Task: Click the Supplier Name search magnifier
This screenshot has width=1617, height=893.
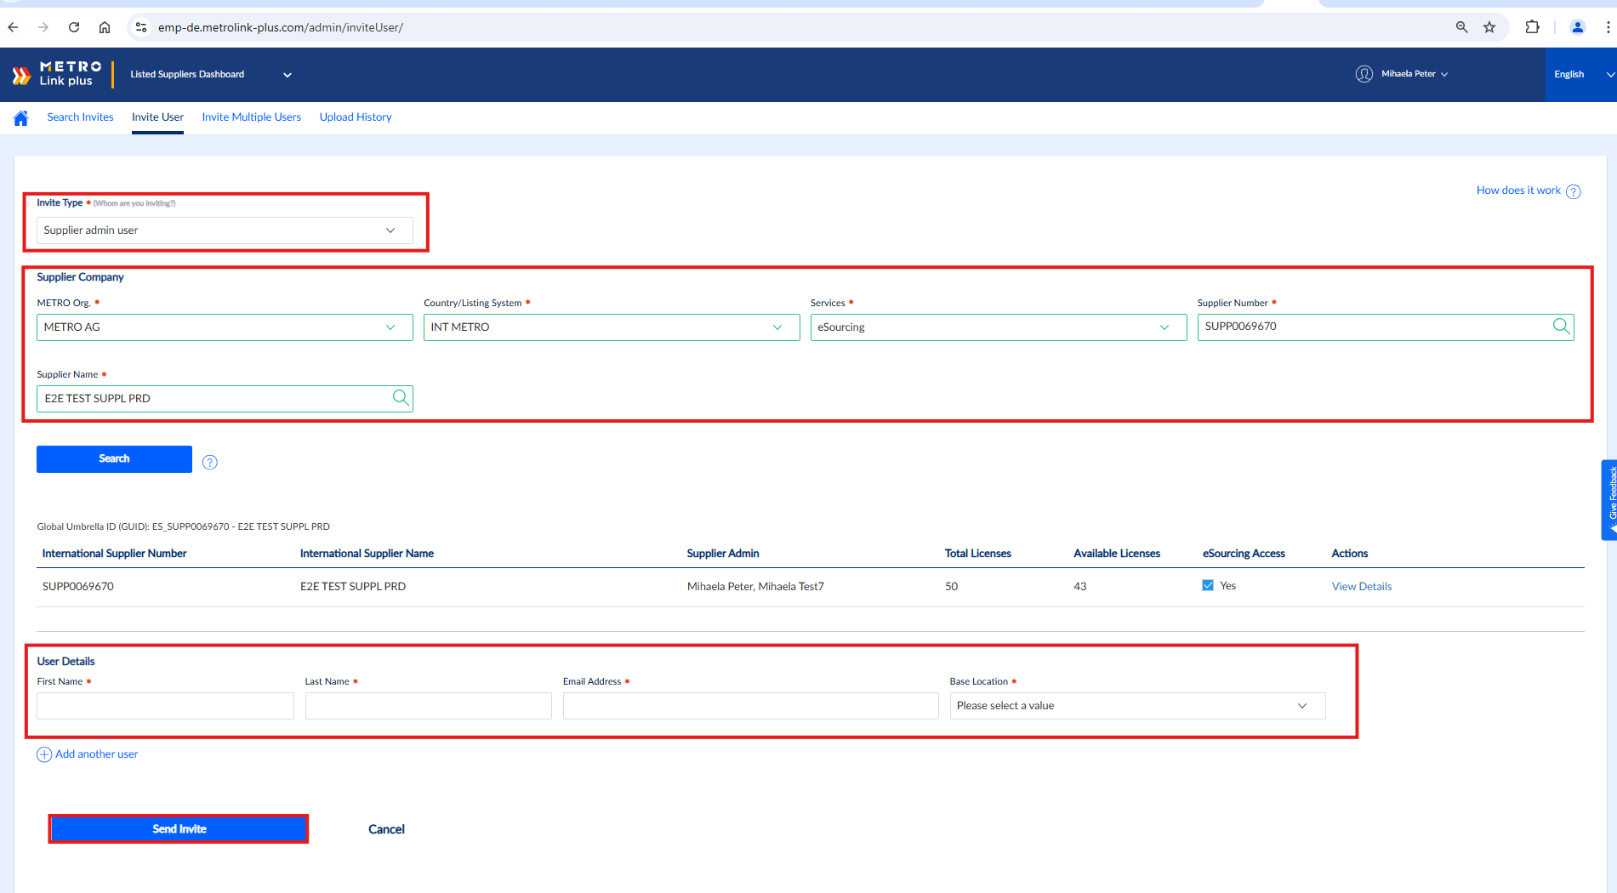Action: click(x=400, y=398)
